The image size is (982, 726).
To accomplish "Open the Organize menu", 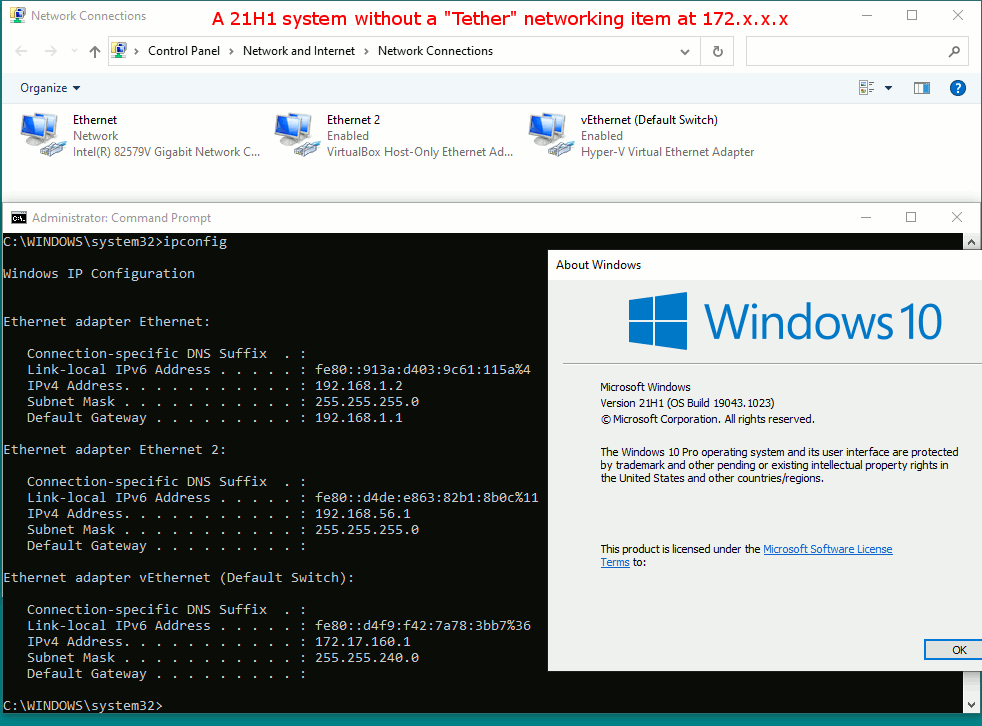I will pos(50,88).
